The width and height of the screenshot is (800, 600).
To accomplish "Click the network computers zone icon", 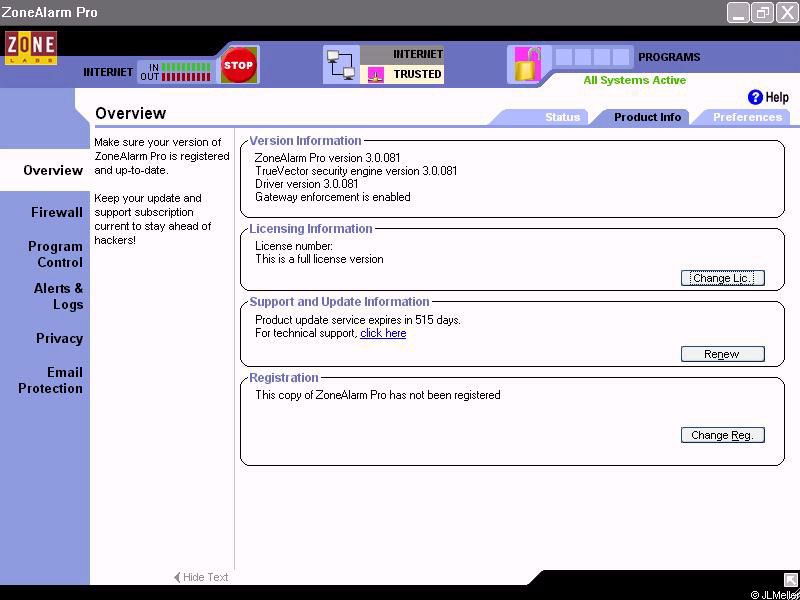I will point(342,64).
